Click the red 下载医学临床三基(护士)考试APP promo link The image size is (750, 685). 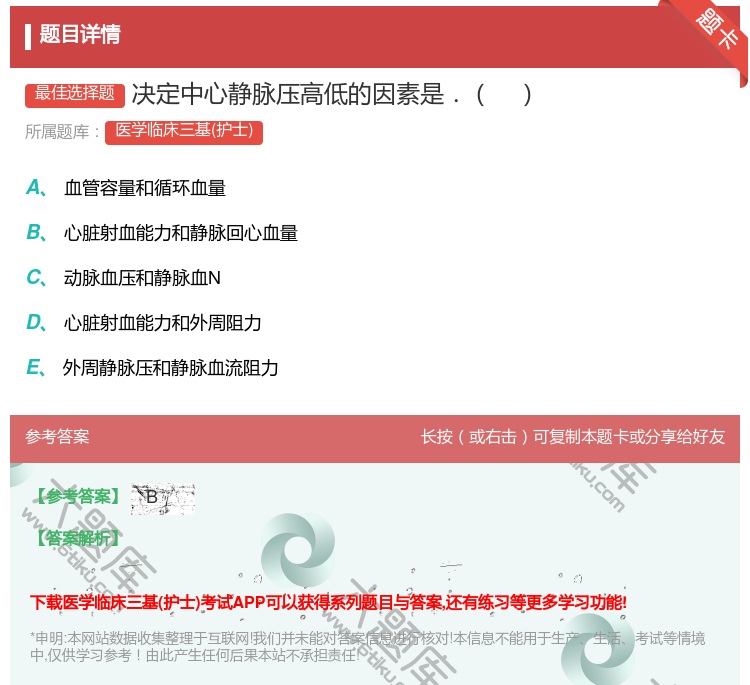(x=328, y=602)
